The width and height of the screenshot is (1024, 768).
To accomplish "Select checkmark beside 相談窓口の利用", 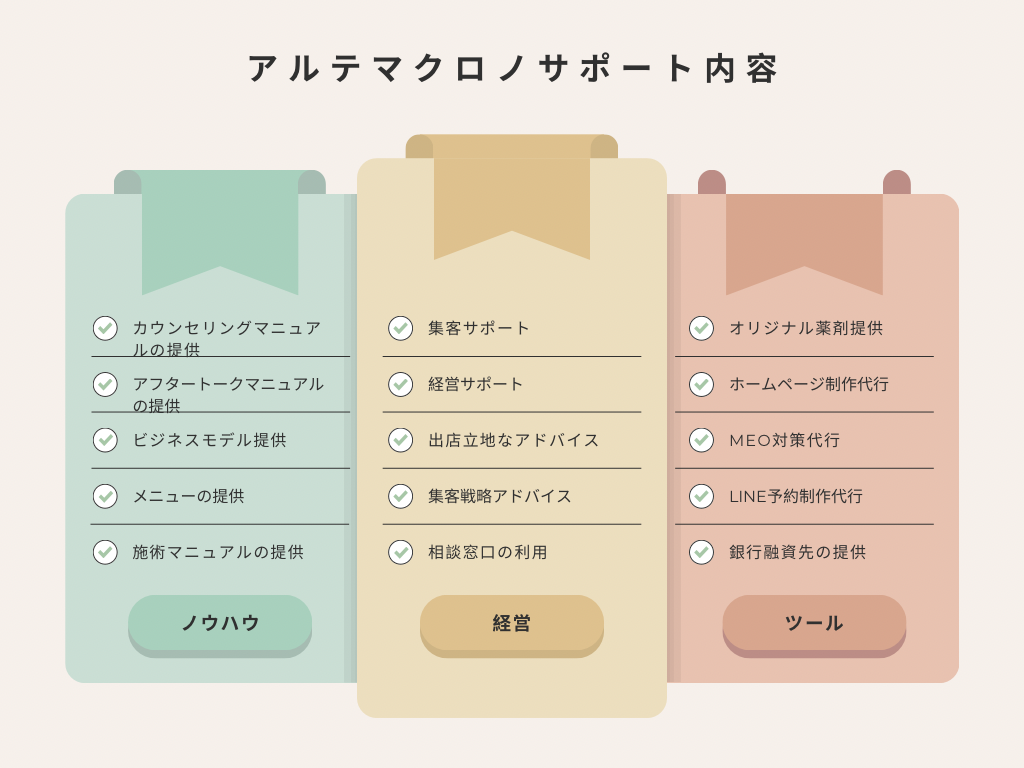I will (x=400, y=552).
